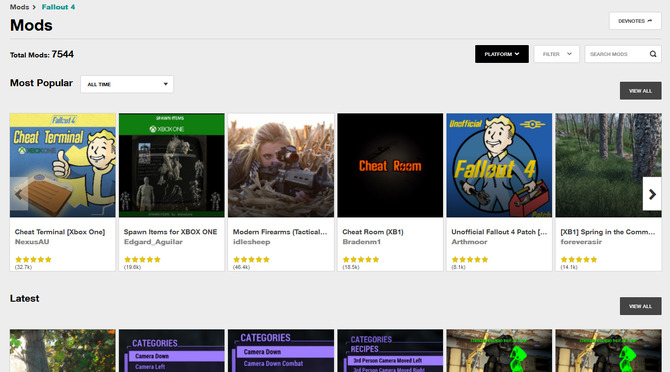Screen dimensions: 670x372
Task: Click the (32.7k) rating count
Action: pyautogui.click(x=23, y=267)
